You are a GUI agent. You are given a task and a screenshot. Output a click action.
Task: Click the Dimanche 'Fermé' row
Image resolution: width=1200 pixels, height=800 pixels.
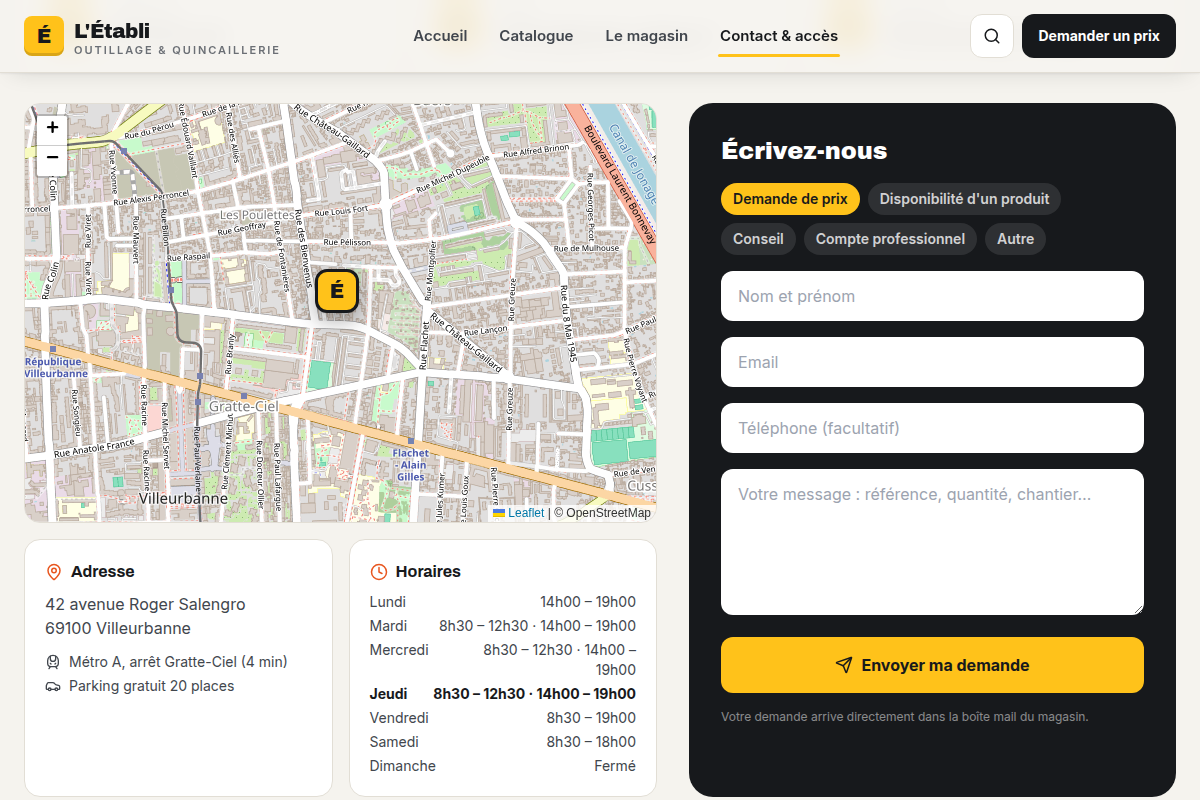(x=503, y=766)
